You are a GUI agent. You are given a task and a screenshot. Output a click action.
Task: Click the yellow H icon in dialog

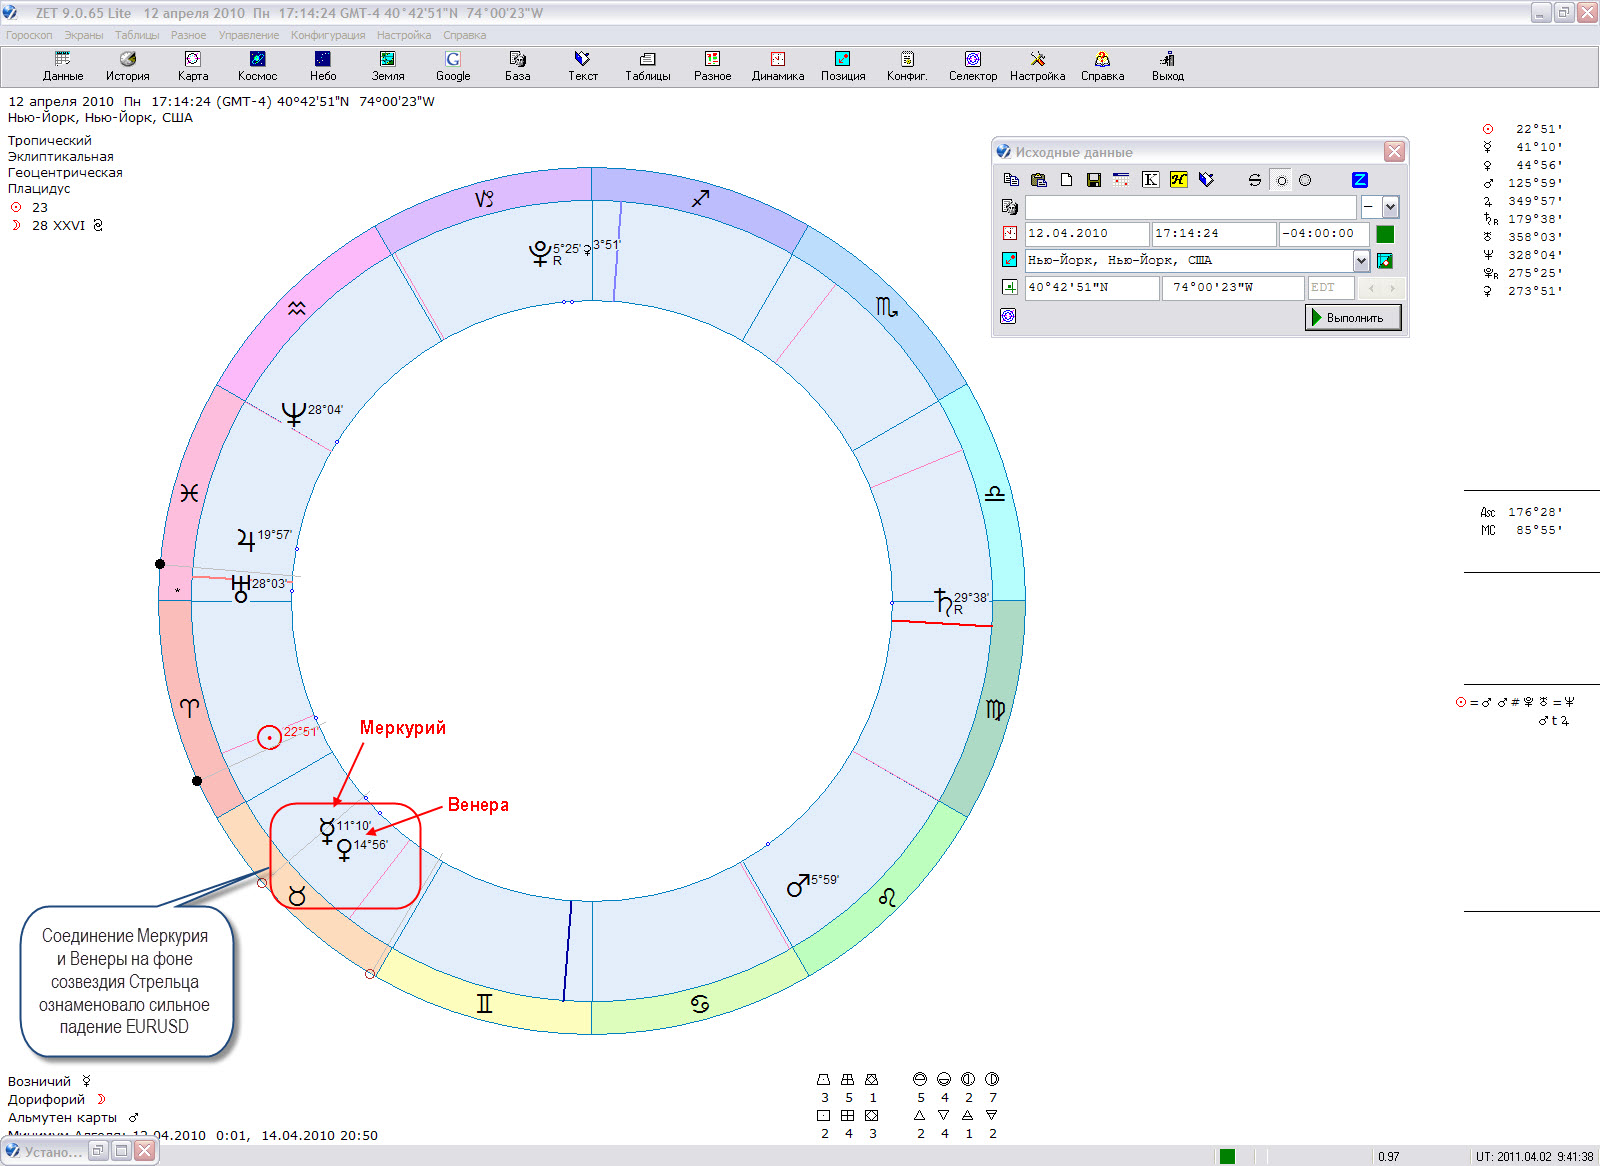1178,180
